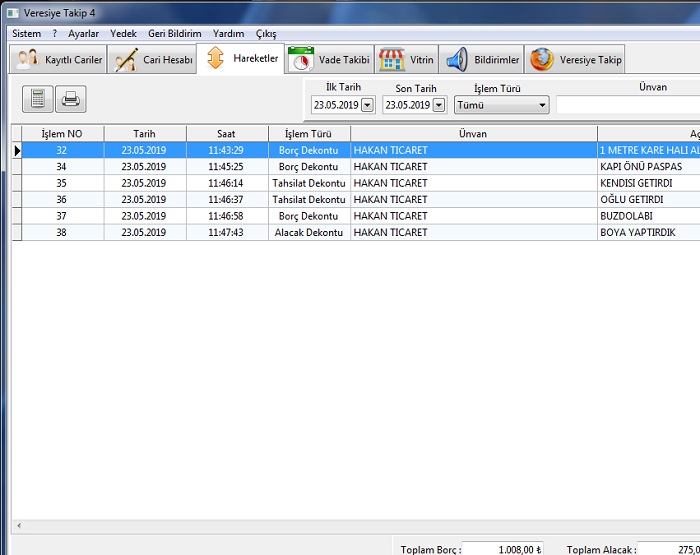This screenshot has height=555, width=700.
Task: Expand the İlk Tarih date picker arrow
Action: tap(367, 105)
